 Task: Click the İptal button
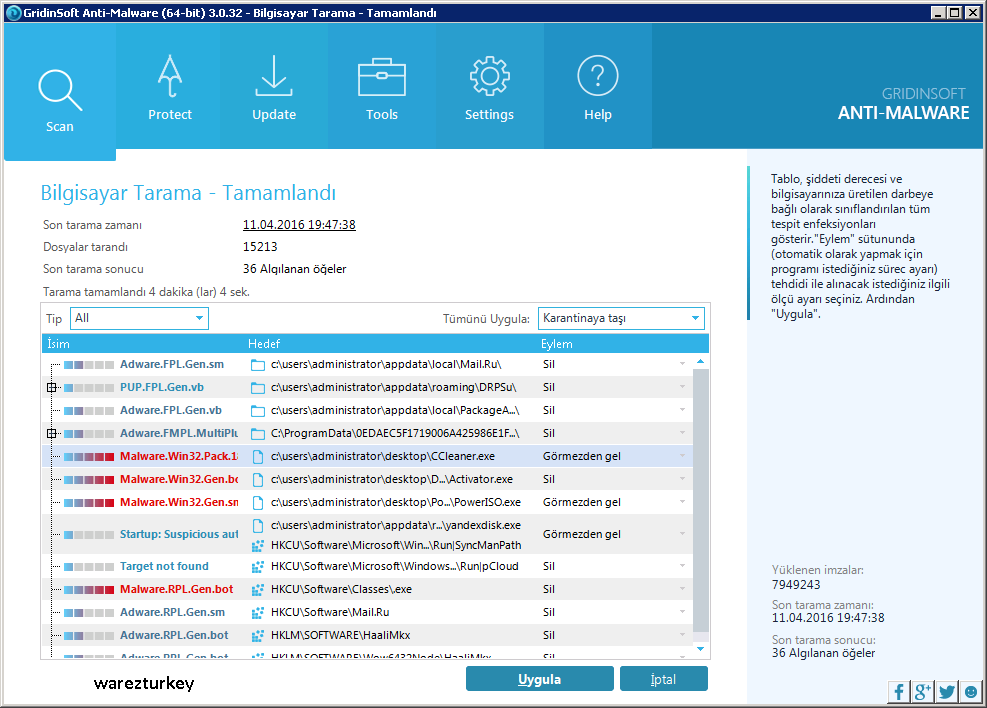(663, 678)
